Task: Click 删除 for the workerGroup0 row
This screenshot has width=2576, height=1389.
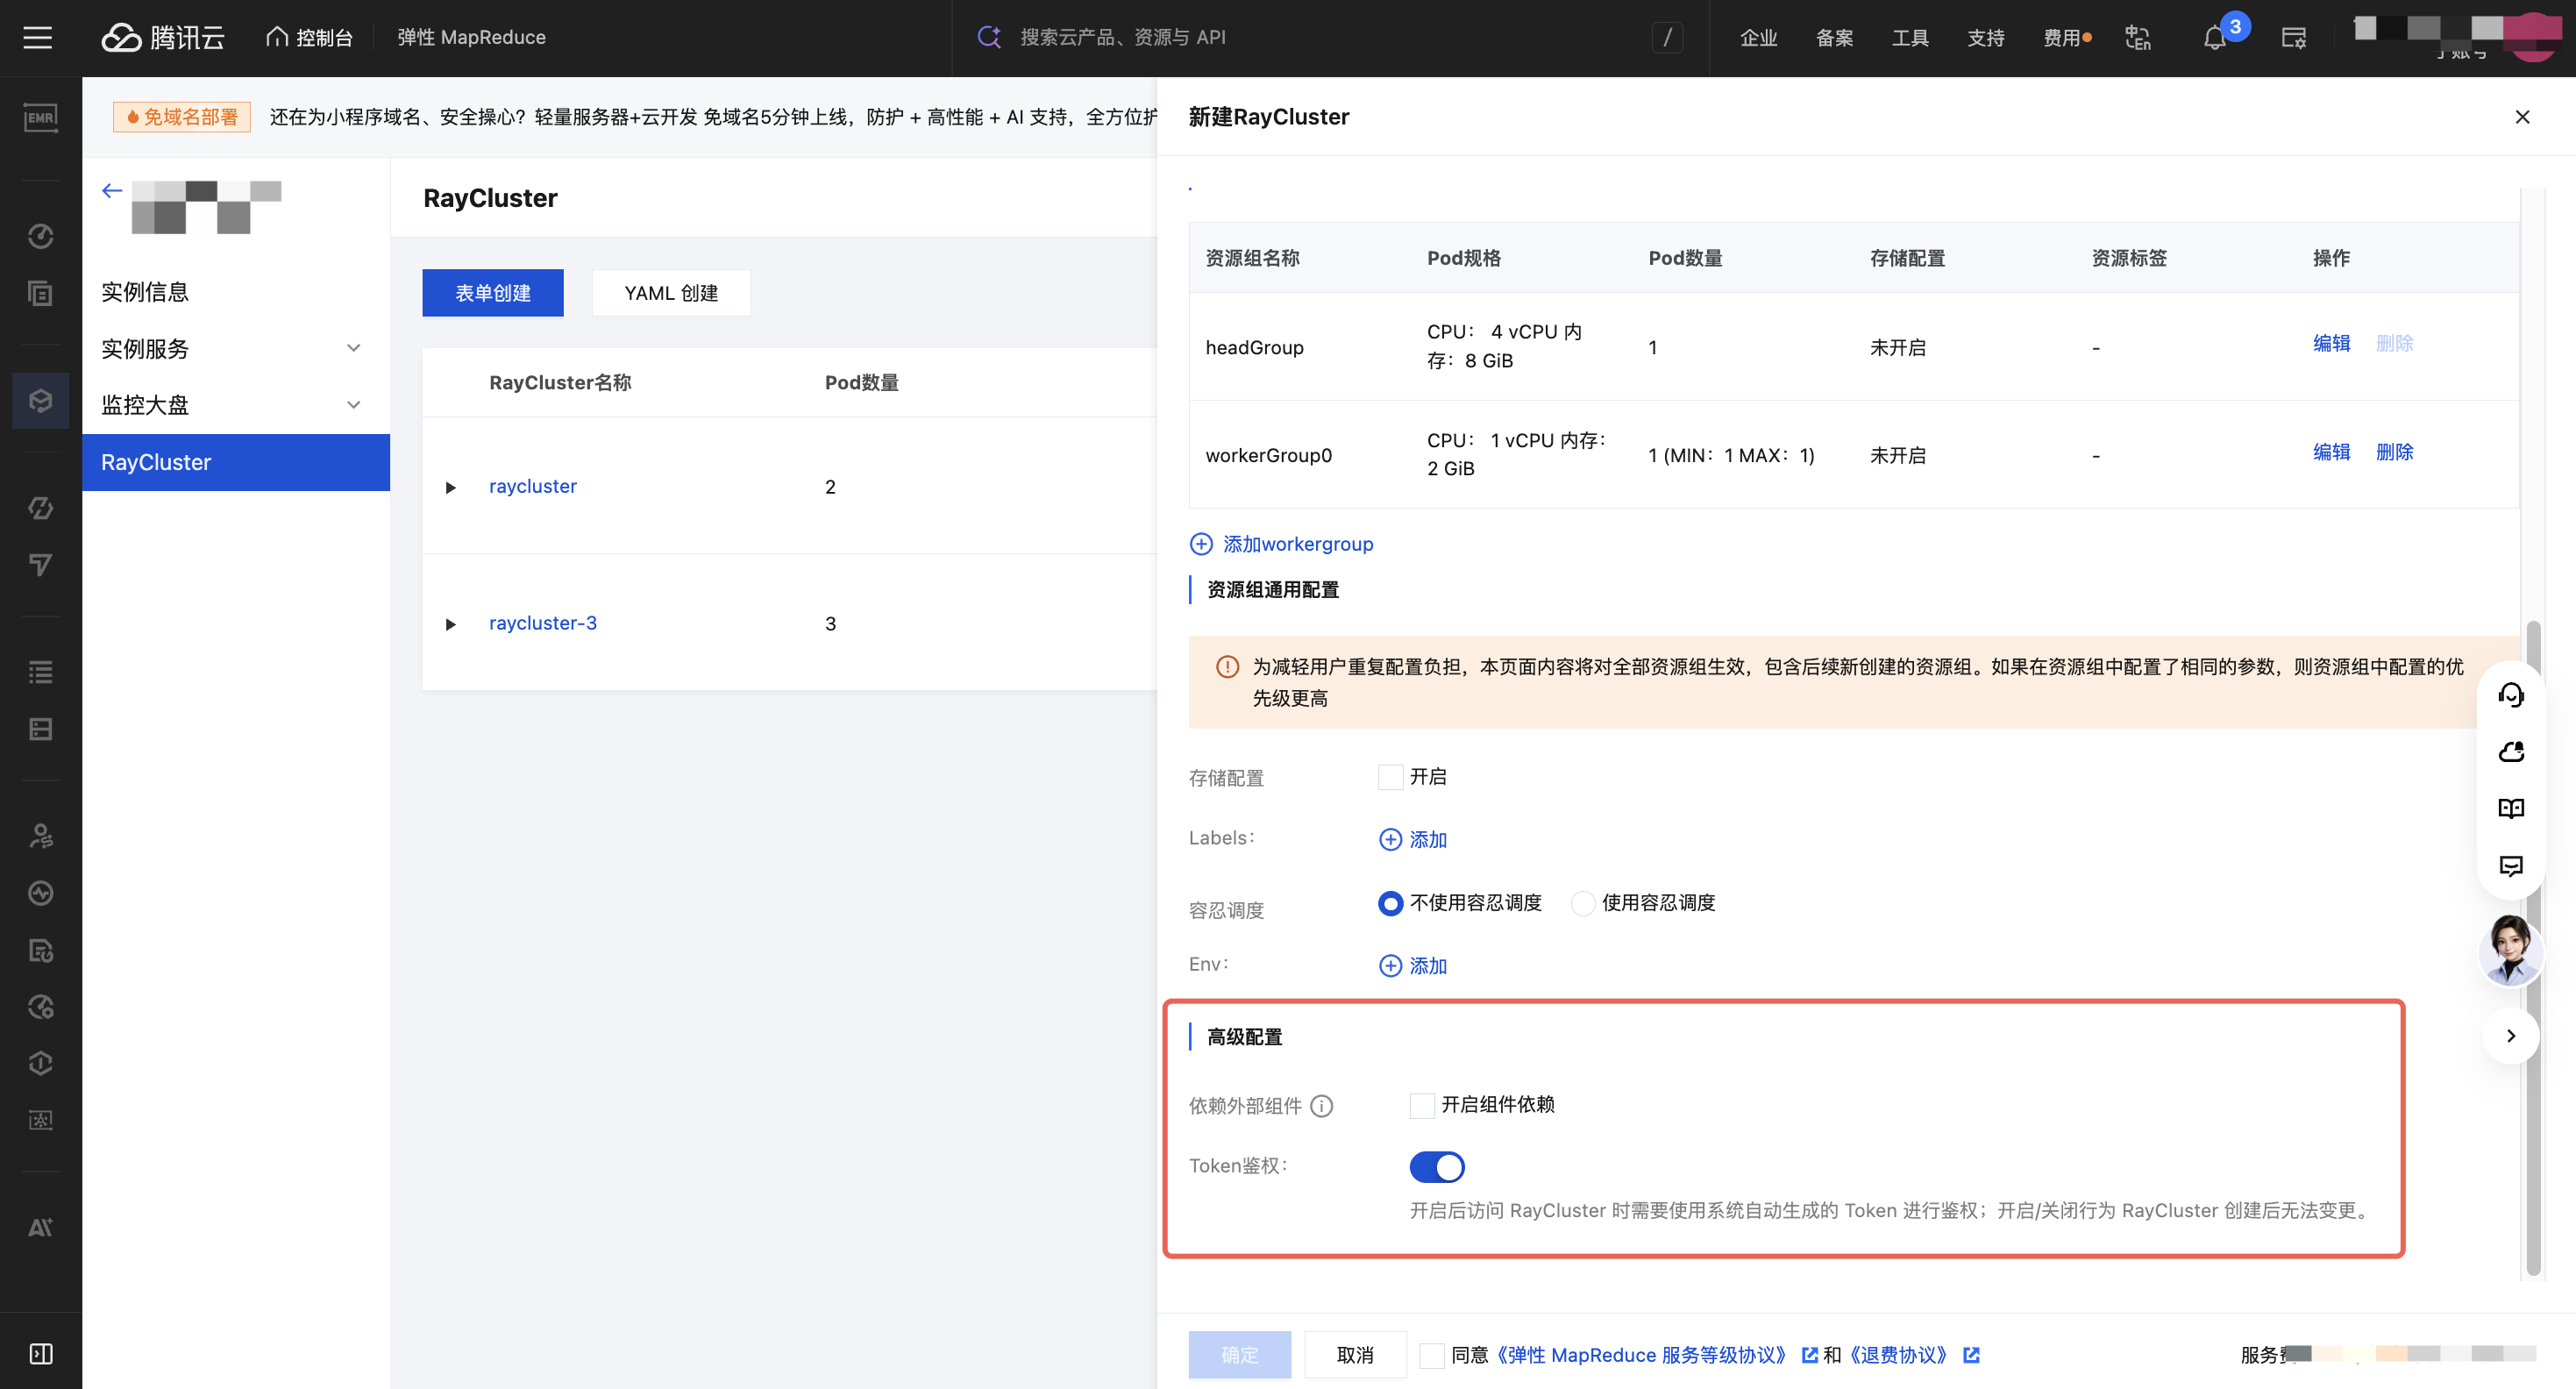Action: [x=2394, y=452]
